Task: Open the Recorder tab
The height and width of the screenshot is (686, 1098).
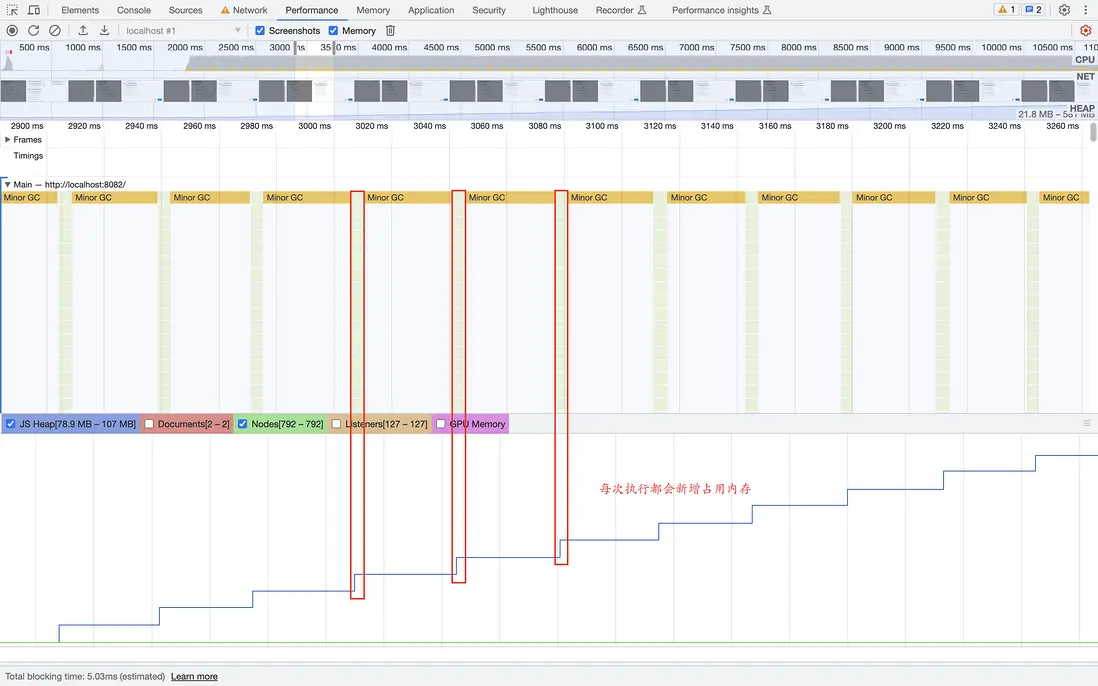Action: pos(621,10)
